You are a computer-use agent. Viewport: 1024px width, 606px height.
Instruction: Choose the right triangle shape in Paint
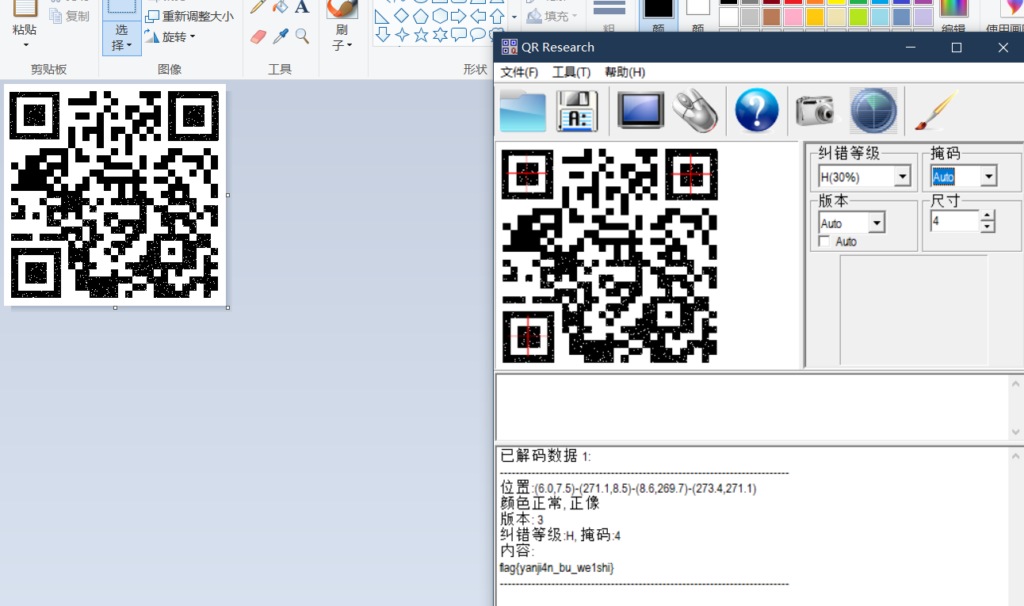coord(382,16)
